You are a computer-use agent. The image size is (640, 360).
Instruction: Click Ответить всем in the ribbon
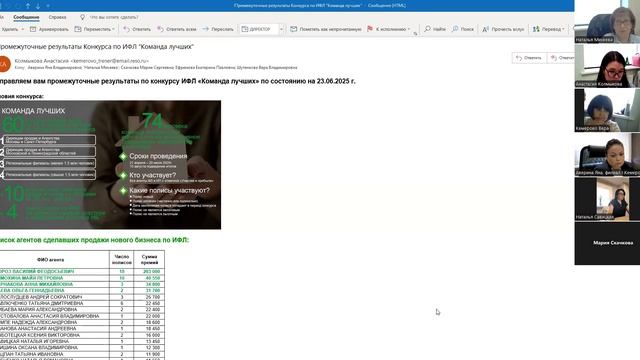pos(177,29)
